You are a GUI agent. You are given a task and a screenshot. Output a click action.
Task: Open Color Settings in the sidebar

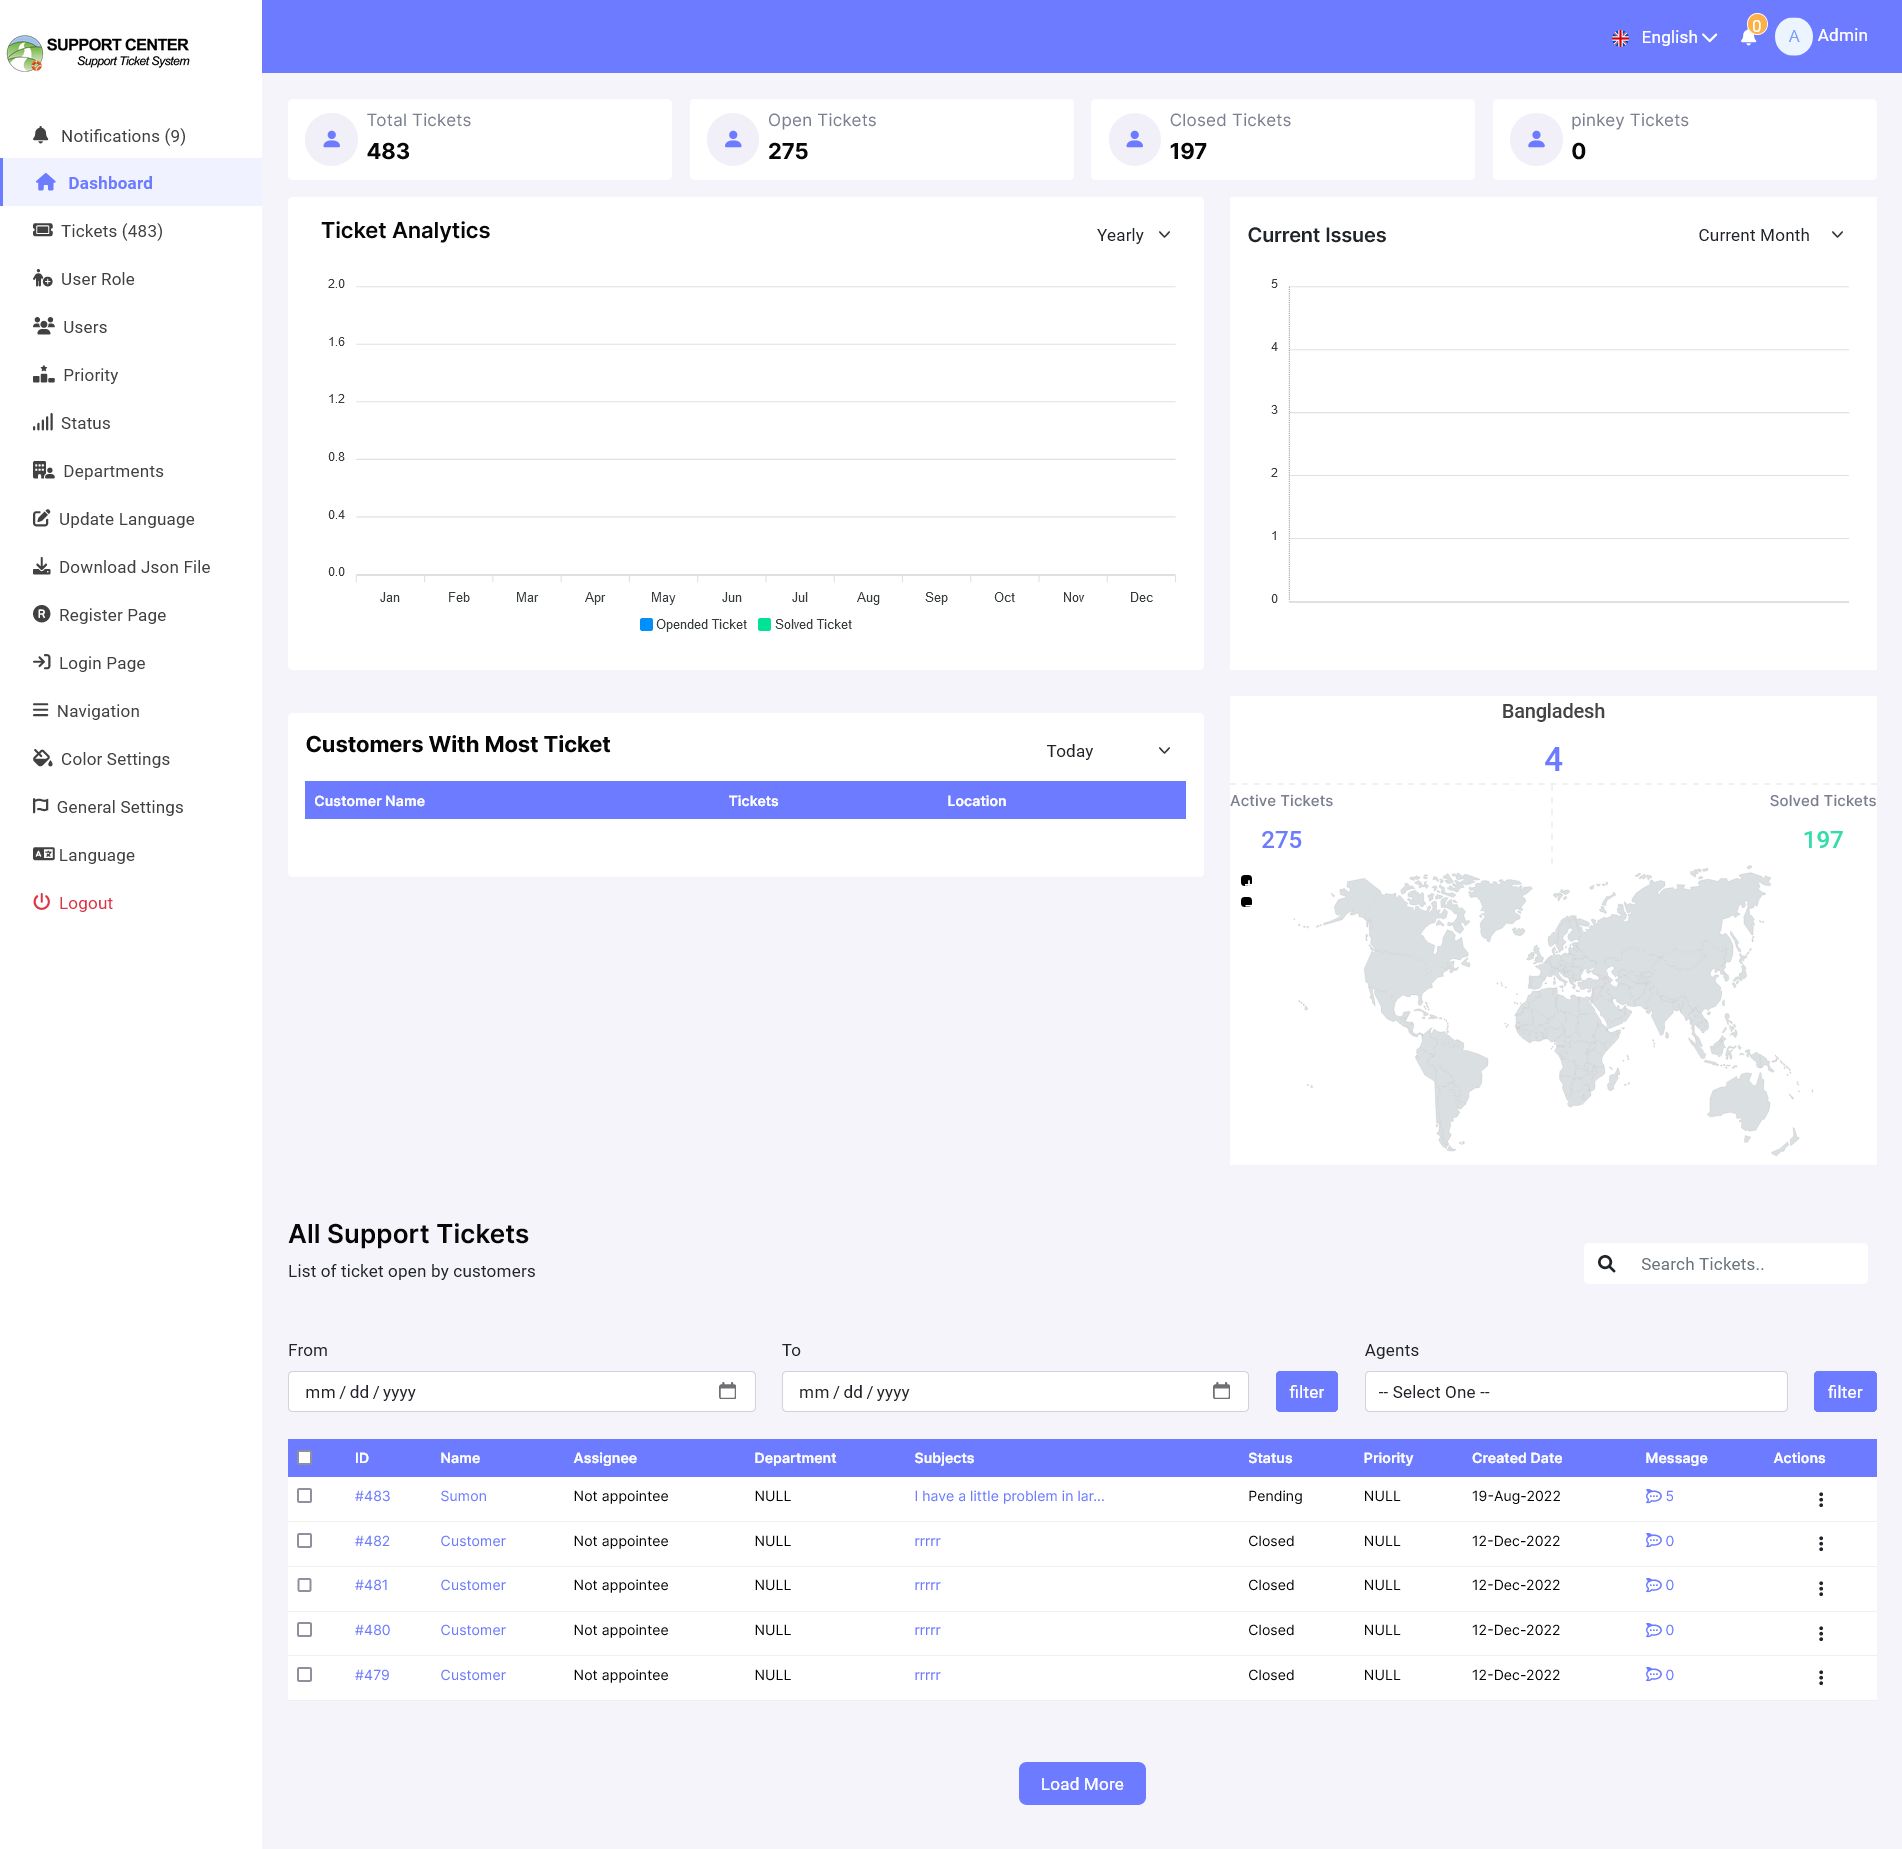115,759
